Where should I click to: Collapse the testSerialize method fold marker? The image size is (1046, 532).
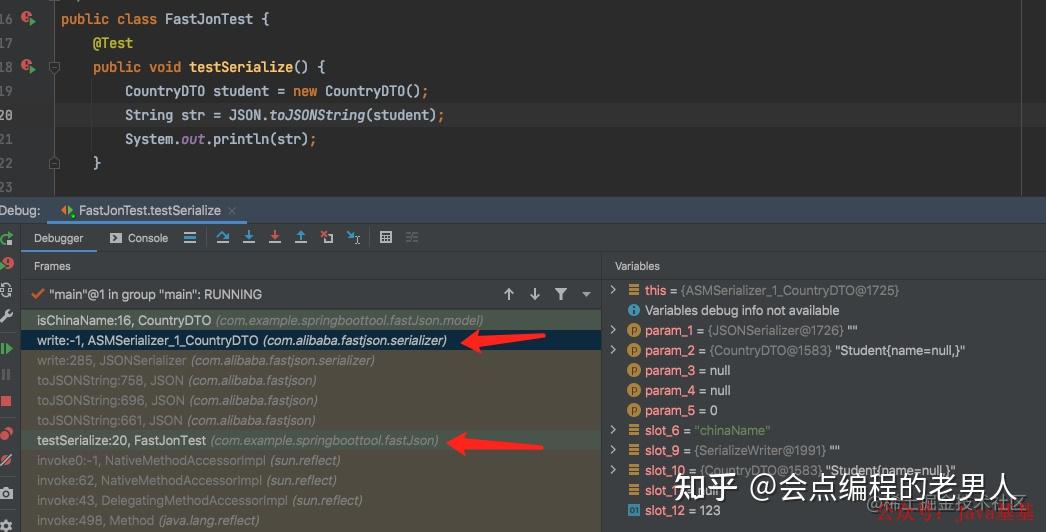click(x=55, y=67)
